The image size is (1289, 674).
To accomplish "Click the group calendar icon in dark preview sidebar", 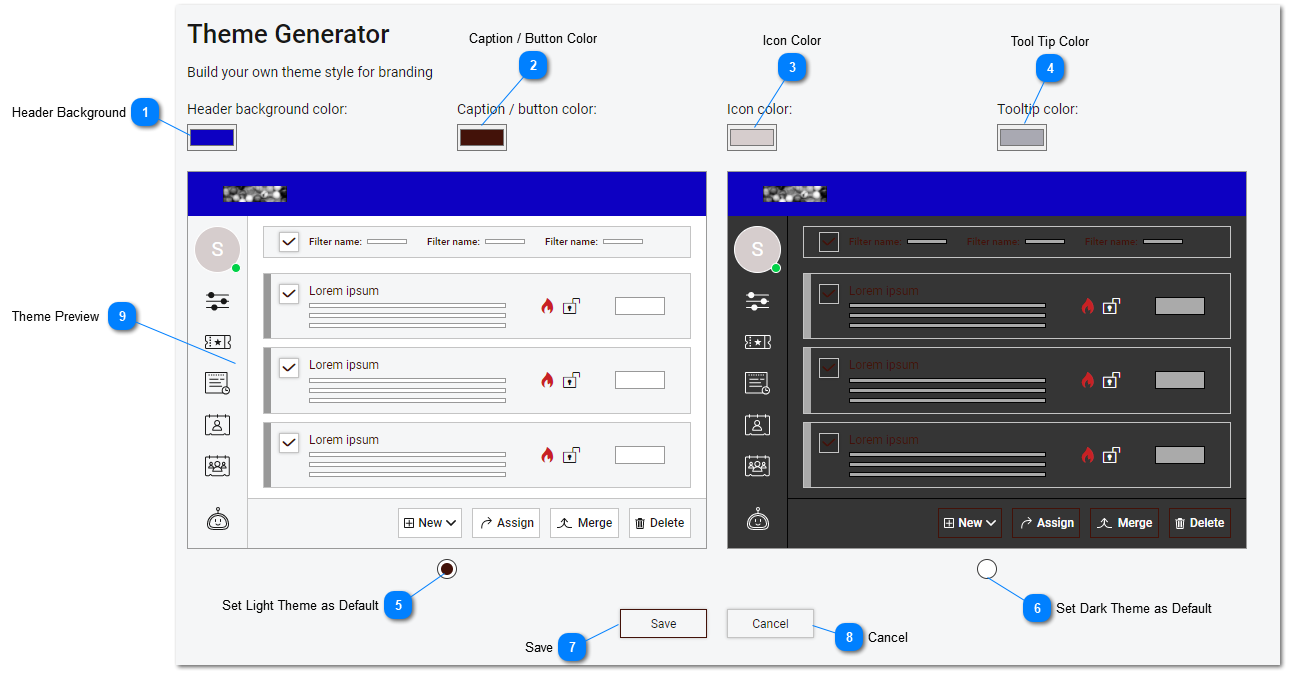I will pyautogui.click(x=757, y=465).
